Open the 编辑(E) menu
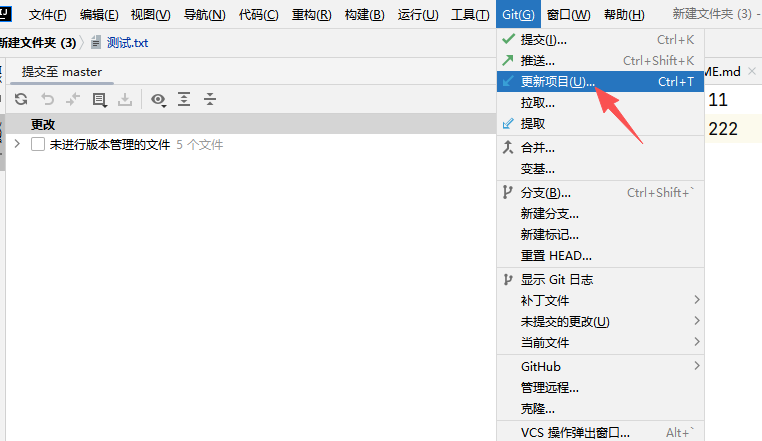Image resolution: width=762 pixels, height=441 pixels. tap(99, 15)
